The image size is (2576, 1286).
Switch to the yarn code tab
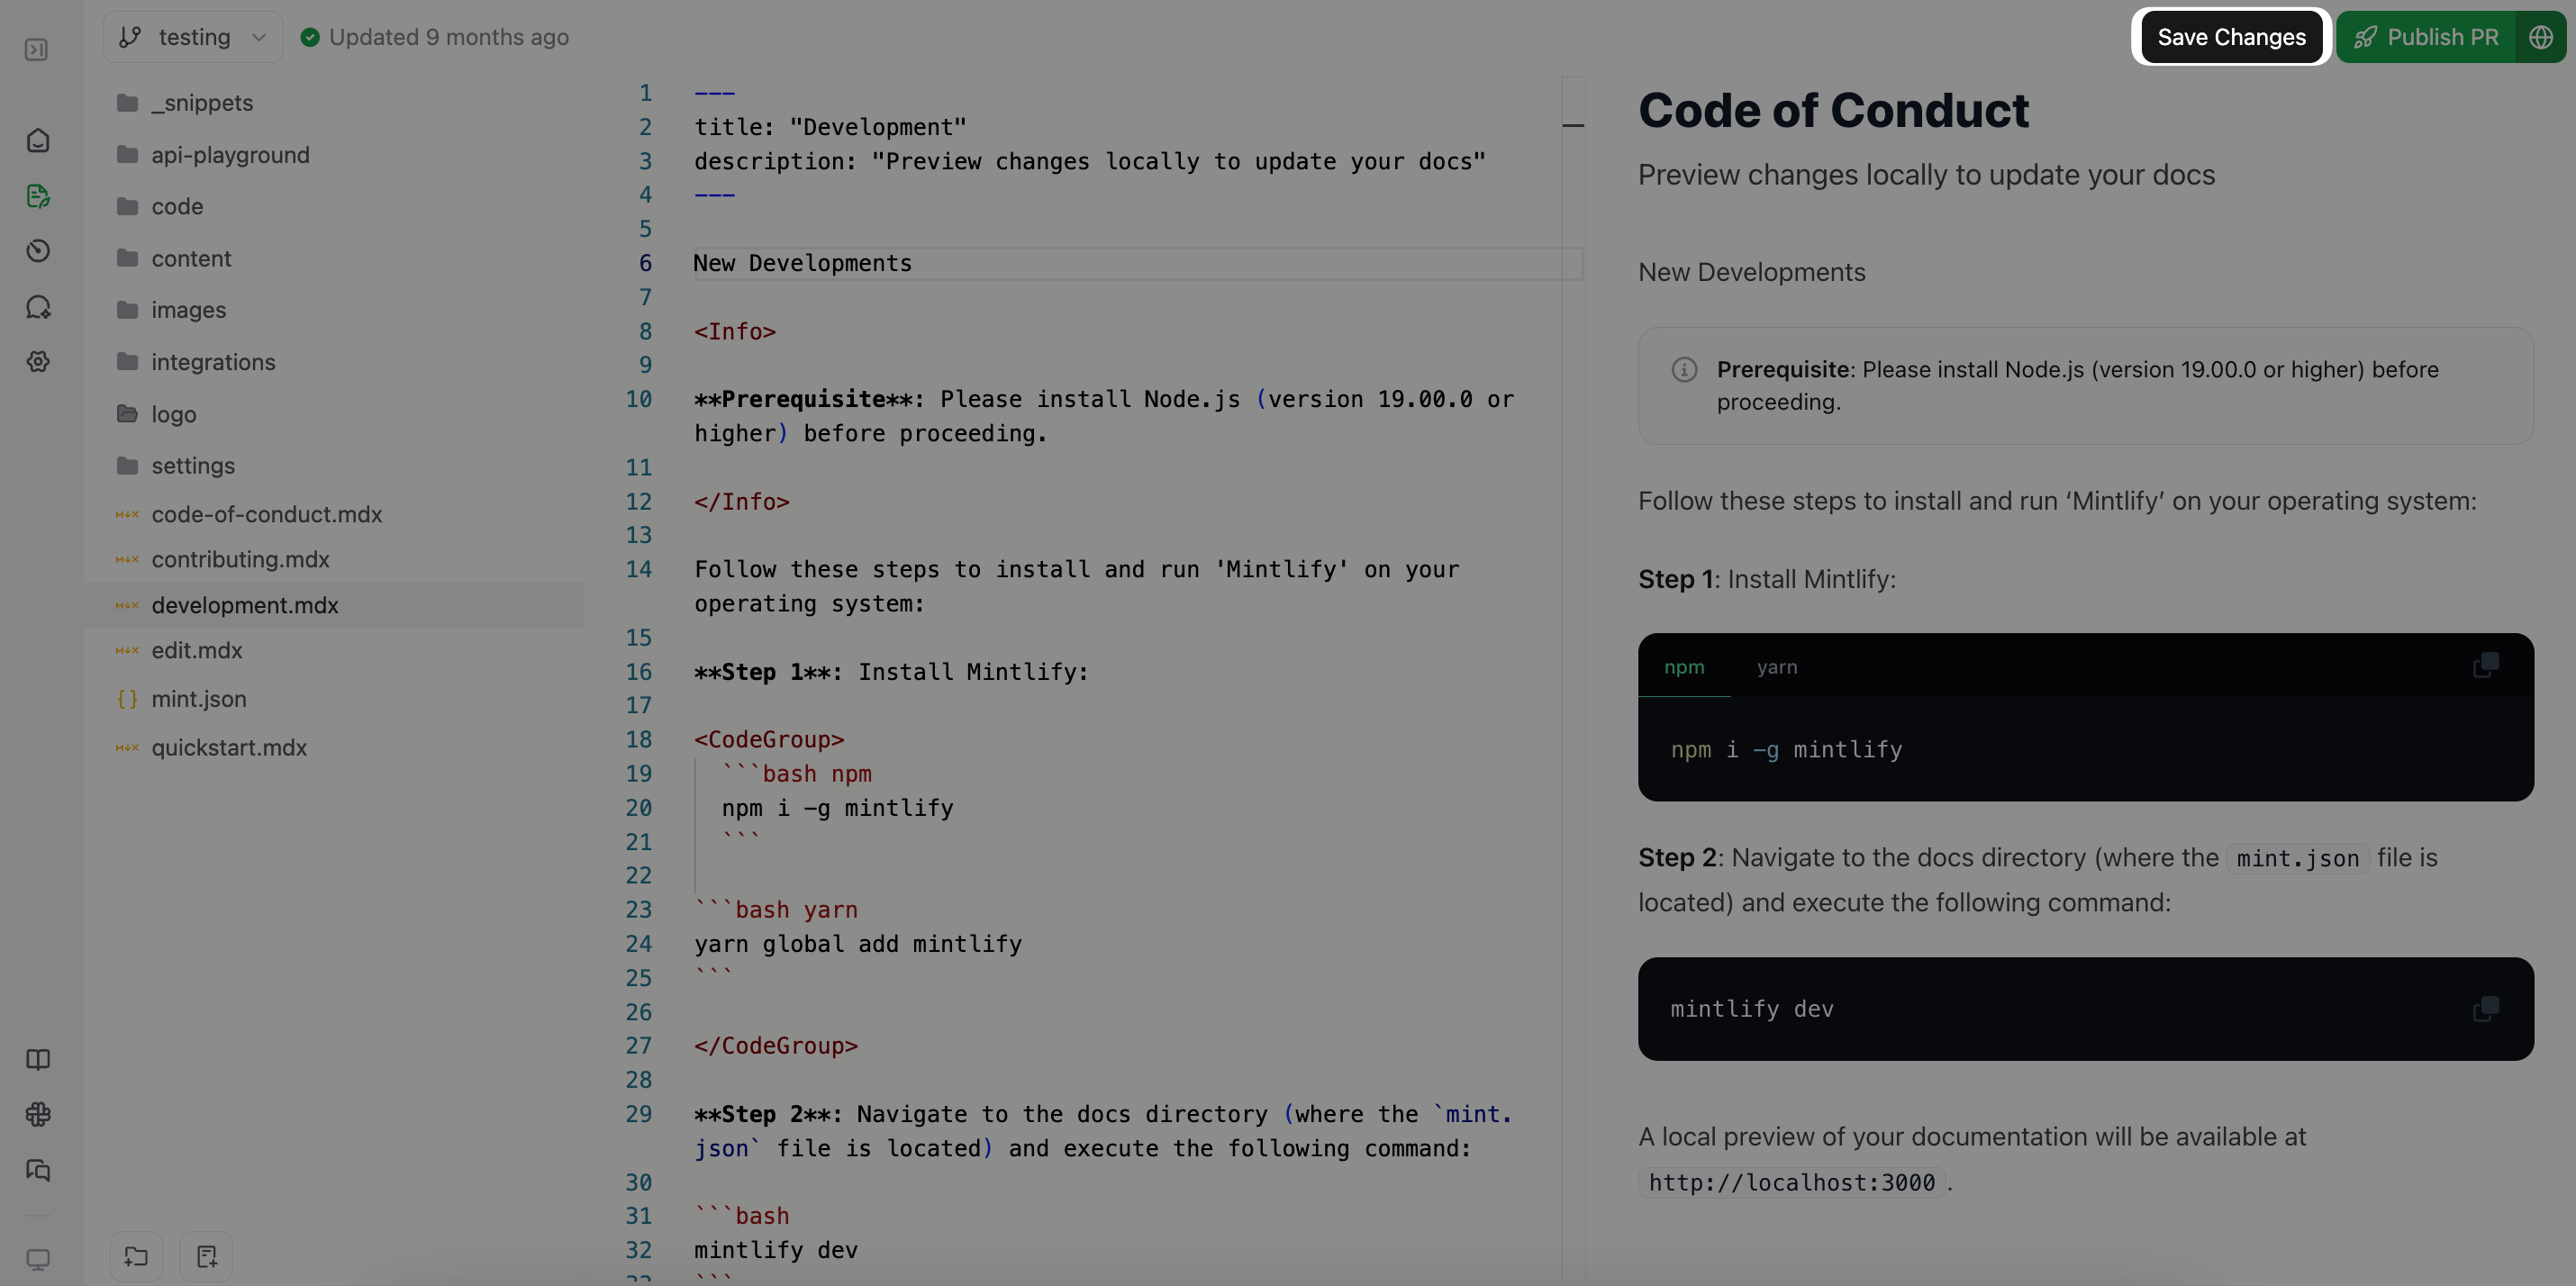click(x=1777, y=667)
